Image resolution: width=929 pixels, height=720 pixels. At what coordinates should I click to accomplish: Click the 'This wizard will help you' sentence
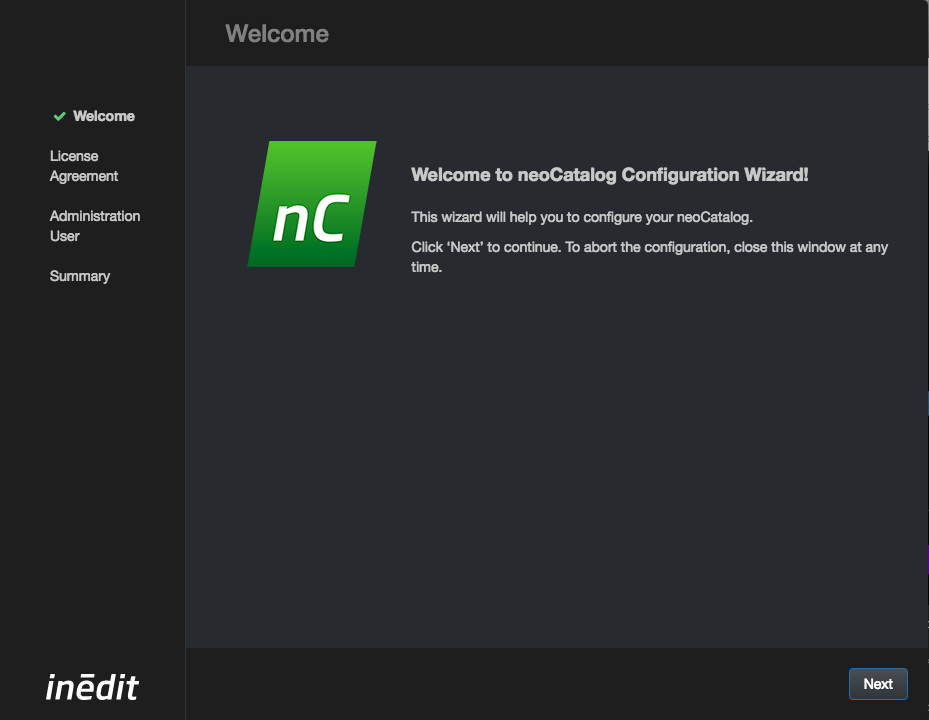pyautogui.click(x=582, y=217)
